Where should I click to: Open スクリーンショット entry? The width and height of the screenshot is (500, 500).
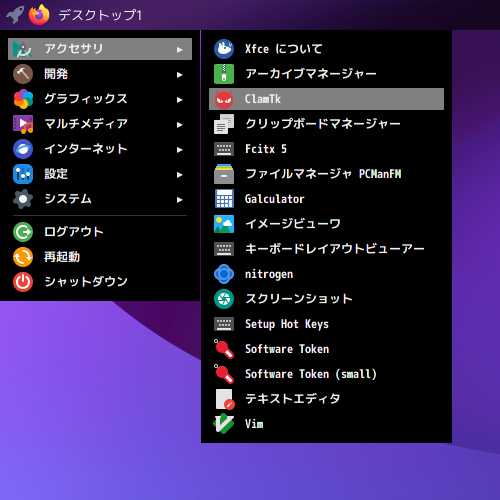coord(326,299)
